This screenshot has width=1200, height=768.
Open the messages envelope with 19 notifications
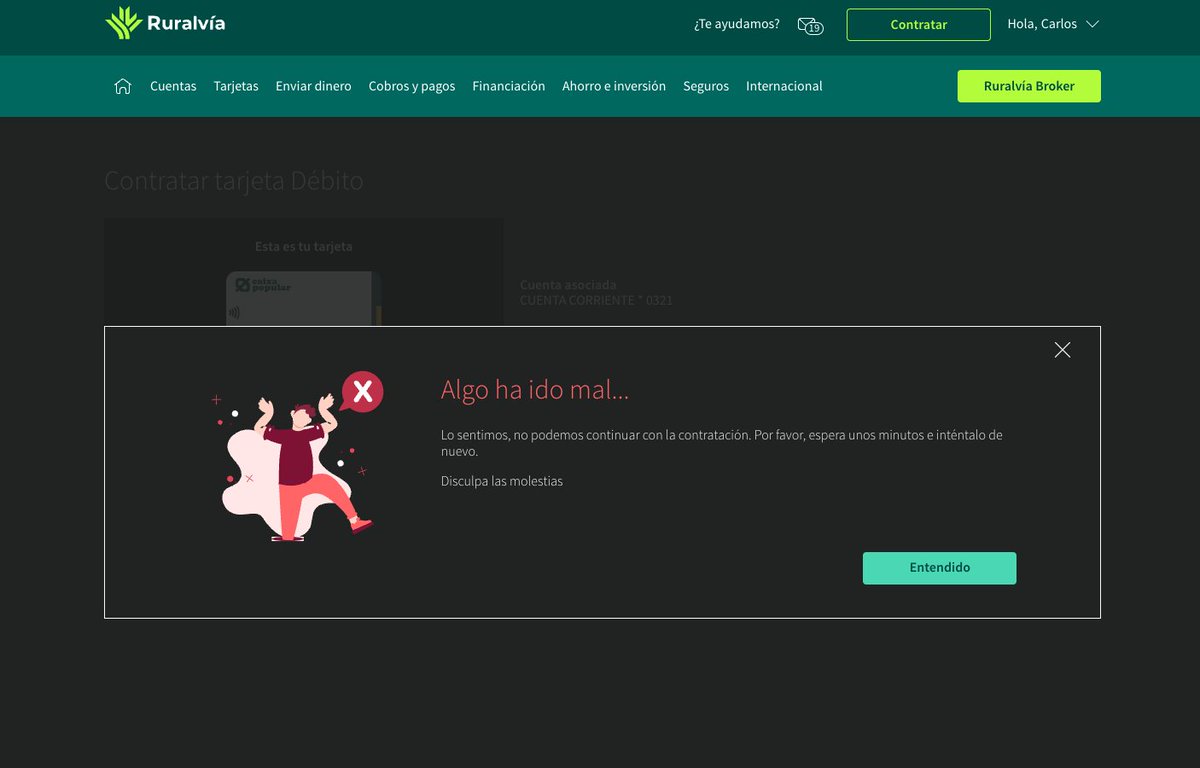click(808, 25)
